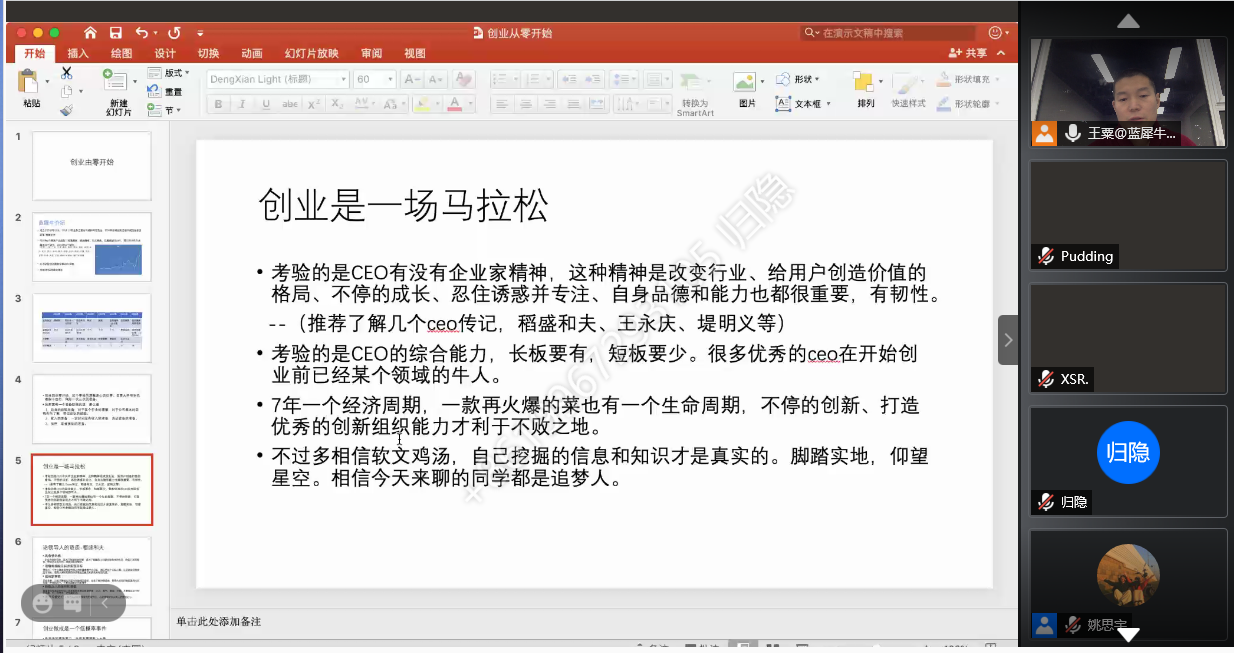This screenshot has width=1234, height=653.
Task: Click the Undo arrow icon
Action: (141, 33)
